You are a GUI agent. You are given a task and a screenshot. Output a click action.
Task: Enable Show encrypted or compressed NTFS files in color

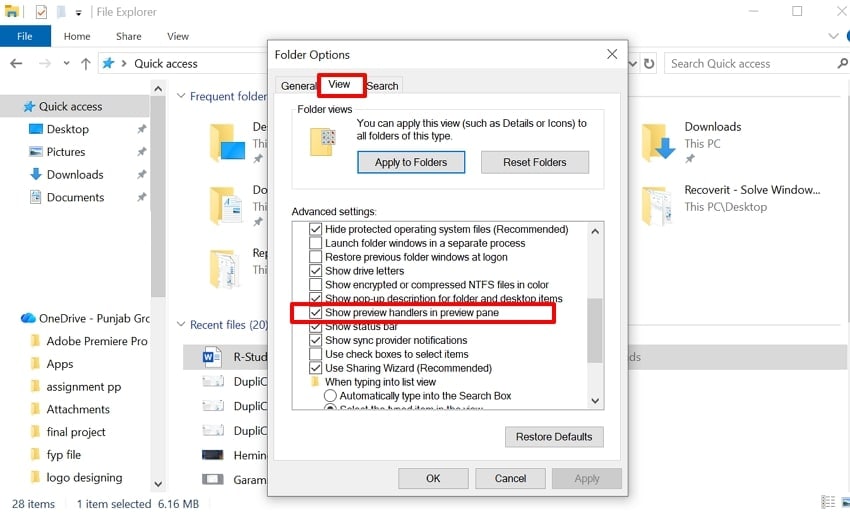tap(315, 285)
